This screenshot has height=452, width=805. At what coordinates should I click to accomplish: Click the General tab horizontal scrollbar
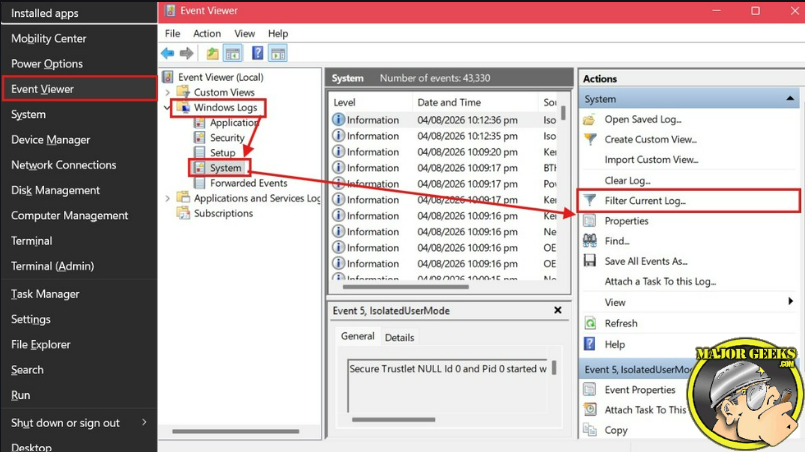[393, 420]
